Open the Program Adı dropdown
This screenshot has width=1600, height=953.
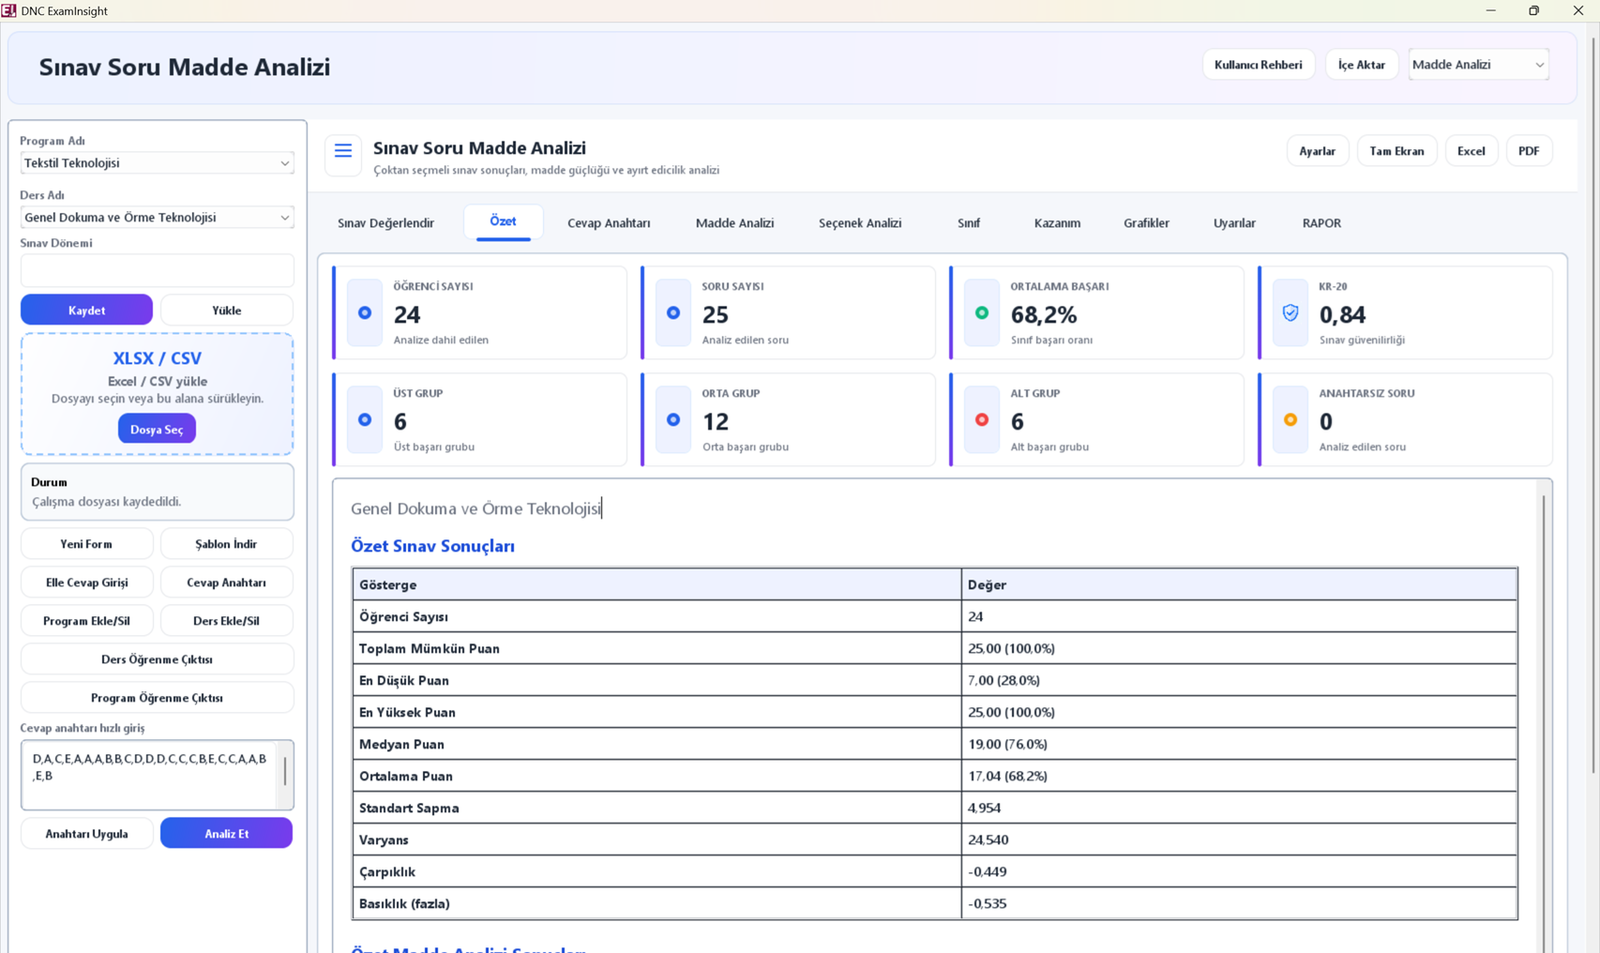(157, 163)
